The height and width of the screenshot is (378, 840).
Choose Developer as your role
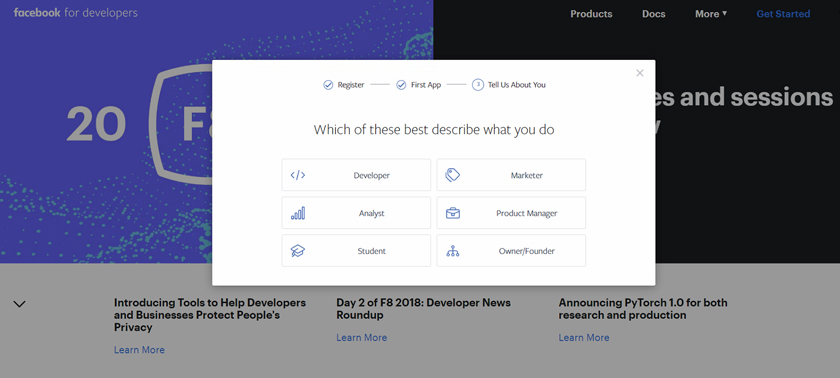(356, 175)
